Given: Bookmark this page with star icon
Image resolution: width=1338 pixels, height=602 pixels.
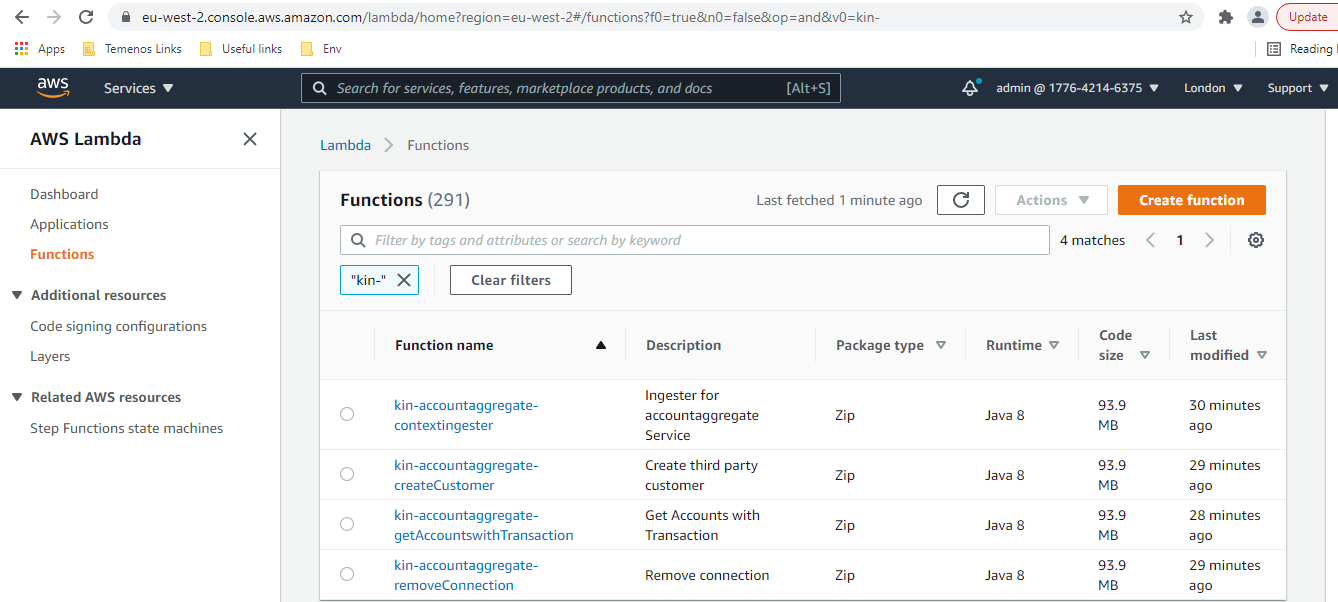Looking at the screenshot, I should (1186, 17).
